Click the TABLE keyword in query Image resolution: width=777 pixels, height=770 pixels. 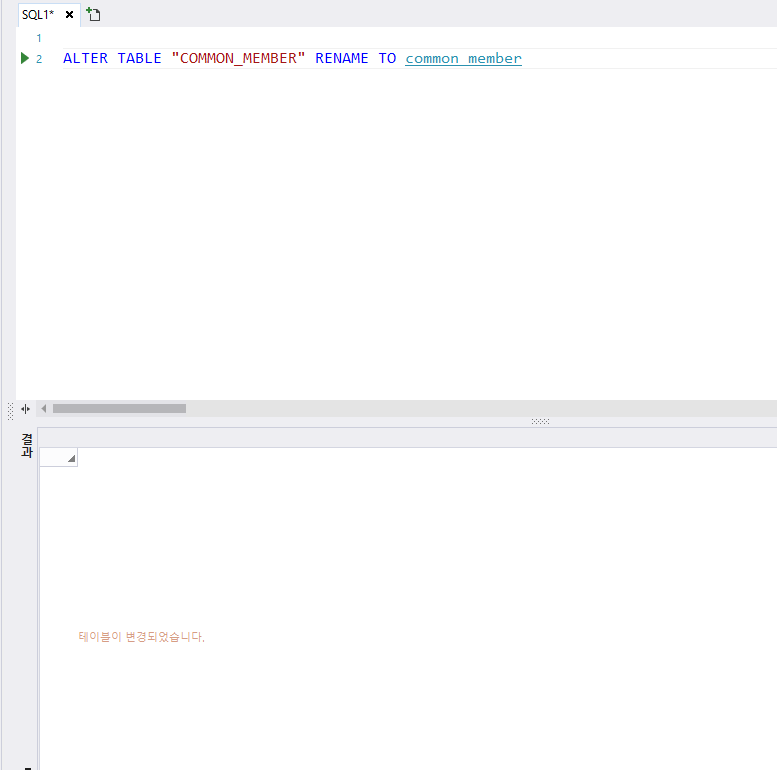[x=139, y=58]
